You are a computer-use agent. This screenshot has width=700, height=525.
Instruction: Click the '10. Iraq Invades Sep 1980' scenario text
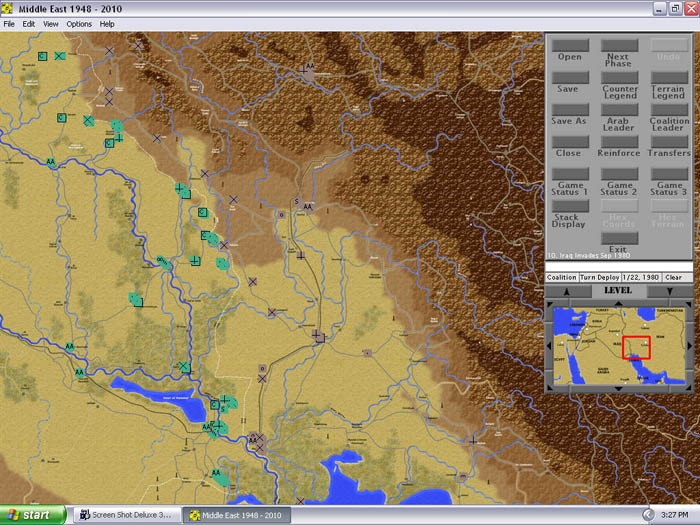(588, 255)
